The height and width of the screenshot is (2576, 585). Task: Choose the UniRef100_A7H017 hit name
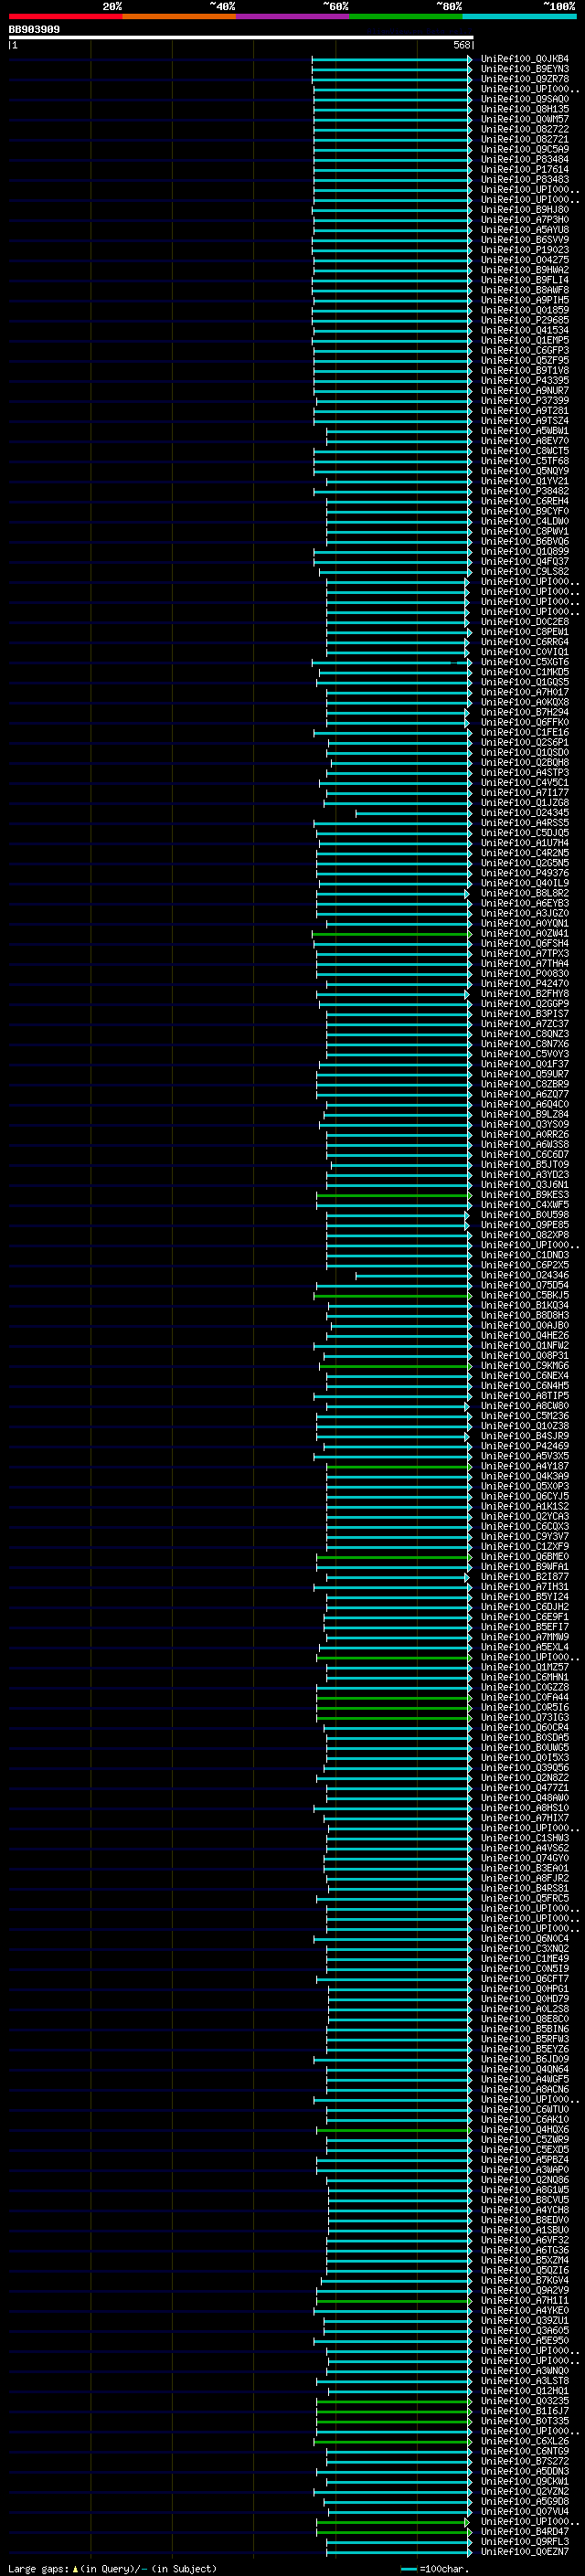point(525,692)
